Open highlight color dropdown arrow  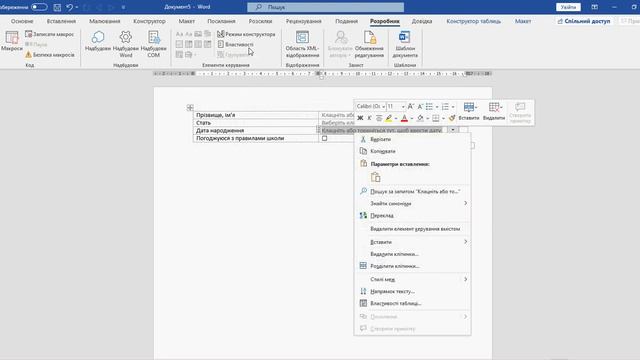tap(396, 118)
